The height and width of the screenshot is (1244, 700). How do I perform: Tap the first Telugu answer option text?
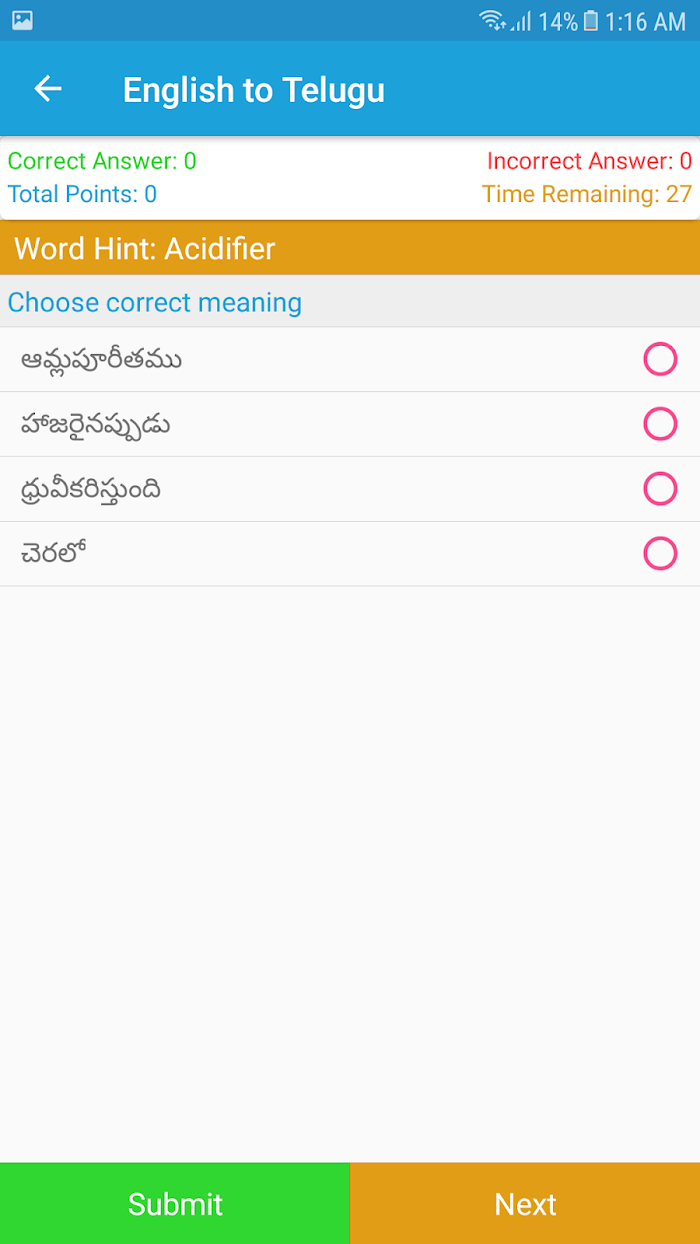pos(101,359)
